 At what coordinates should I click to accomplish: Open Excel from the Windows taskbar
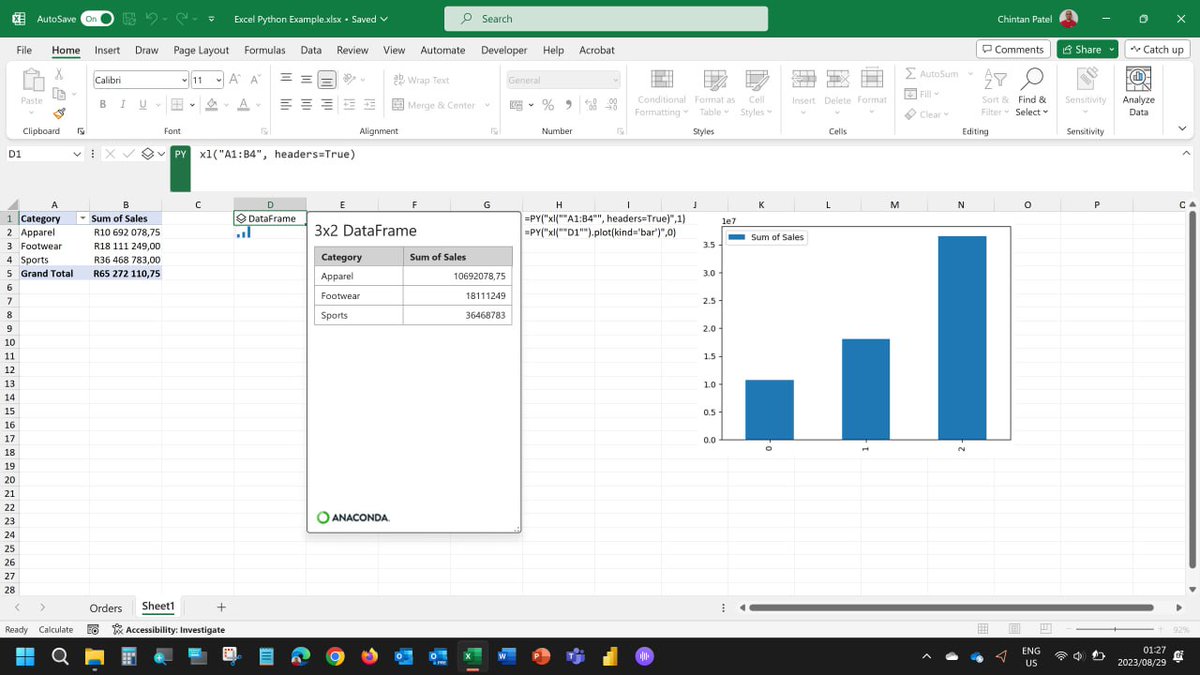[x=471, y=656]
